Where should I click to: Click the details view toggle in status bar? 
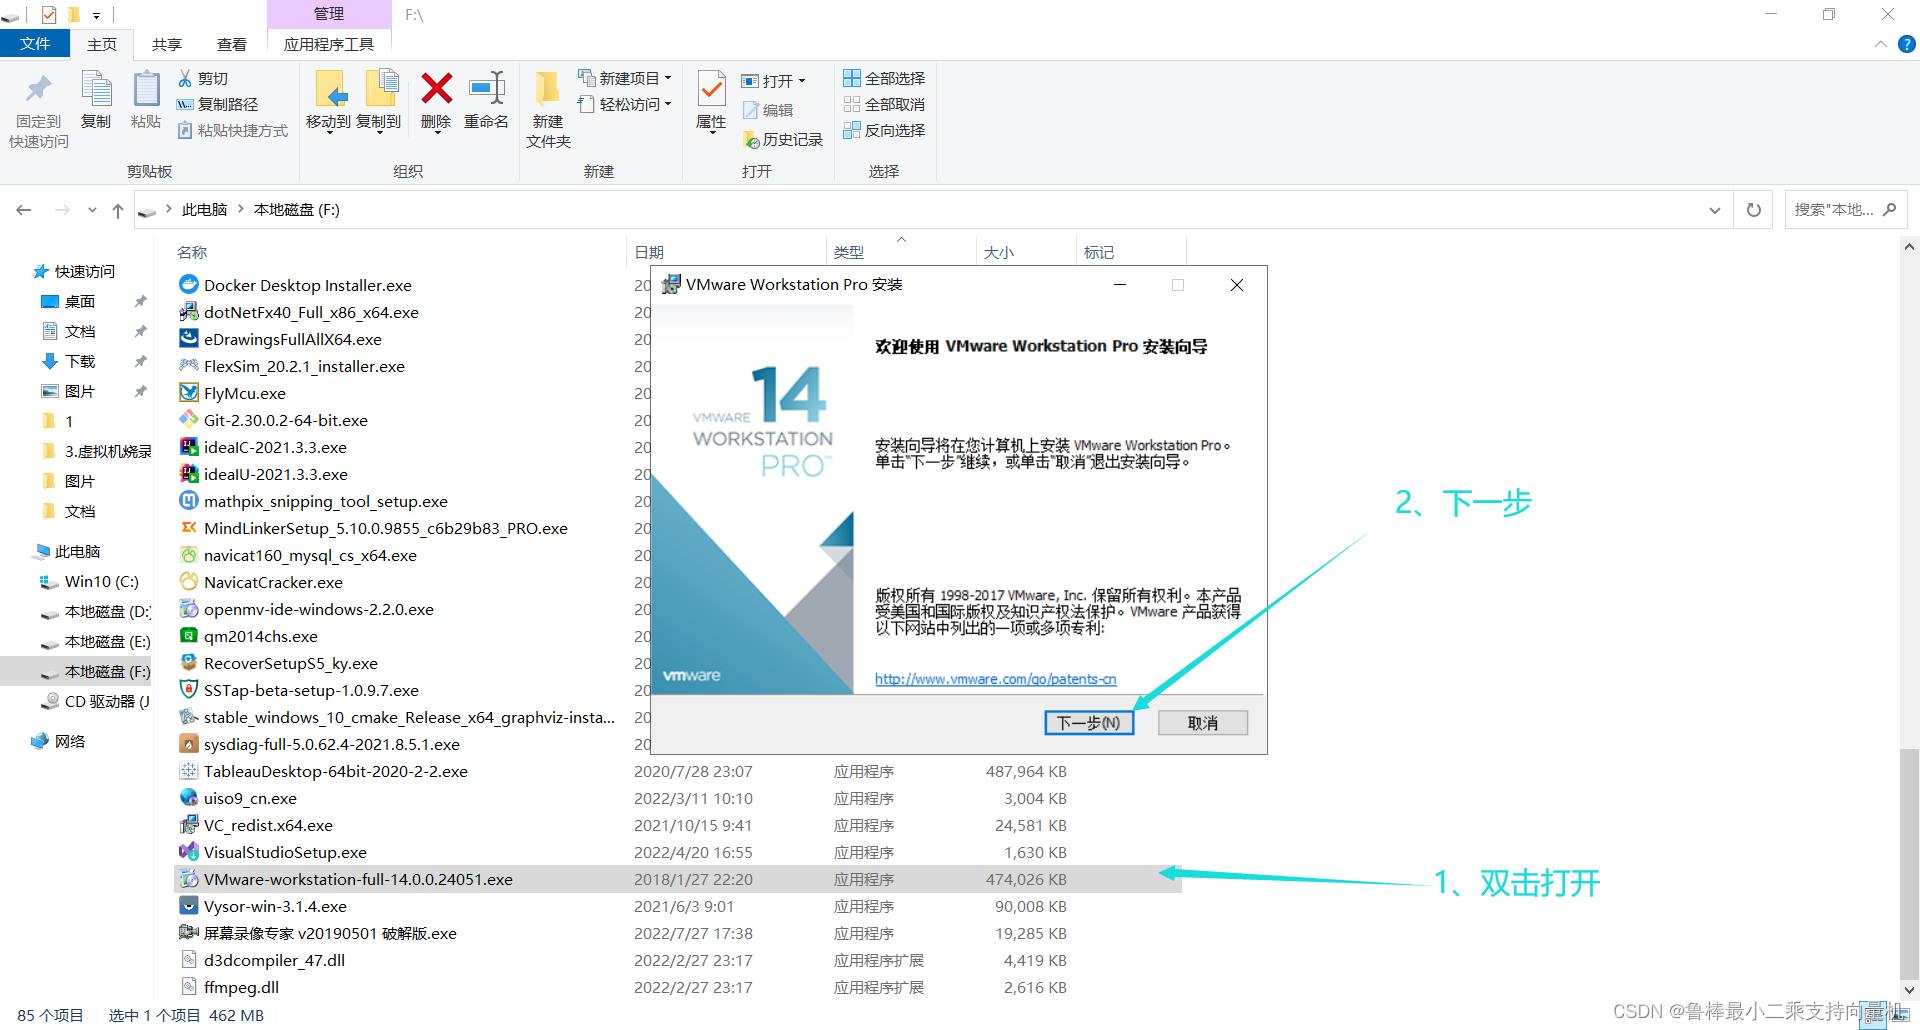tap(1873, 1015)
